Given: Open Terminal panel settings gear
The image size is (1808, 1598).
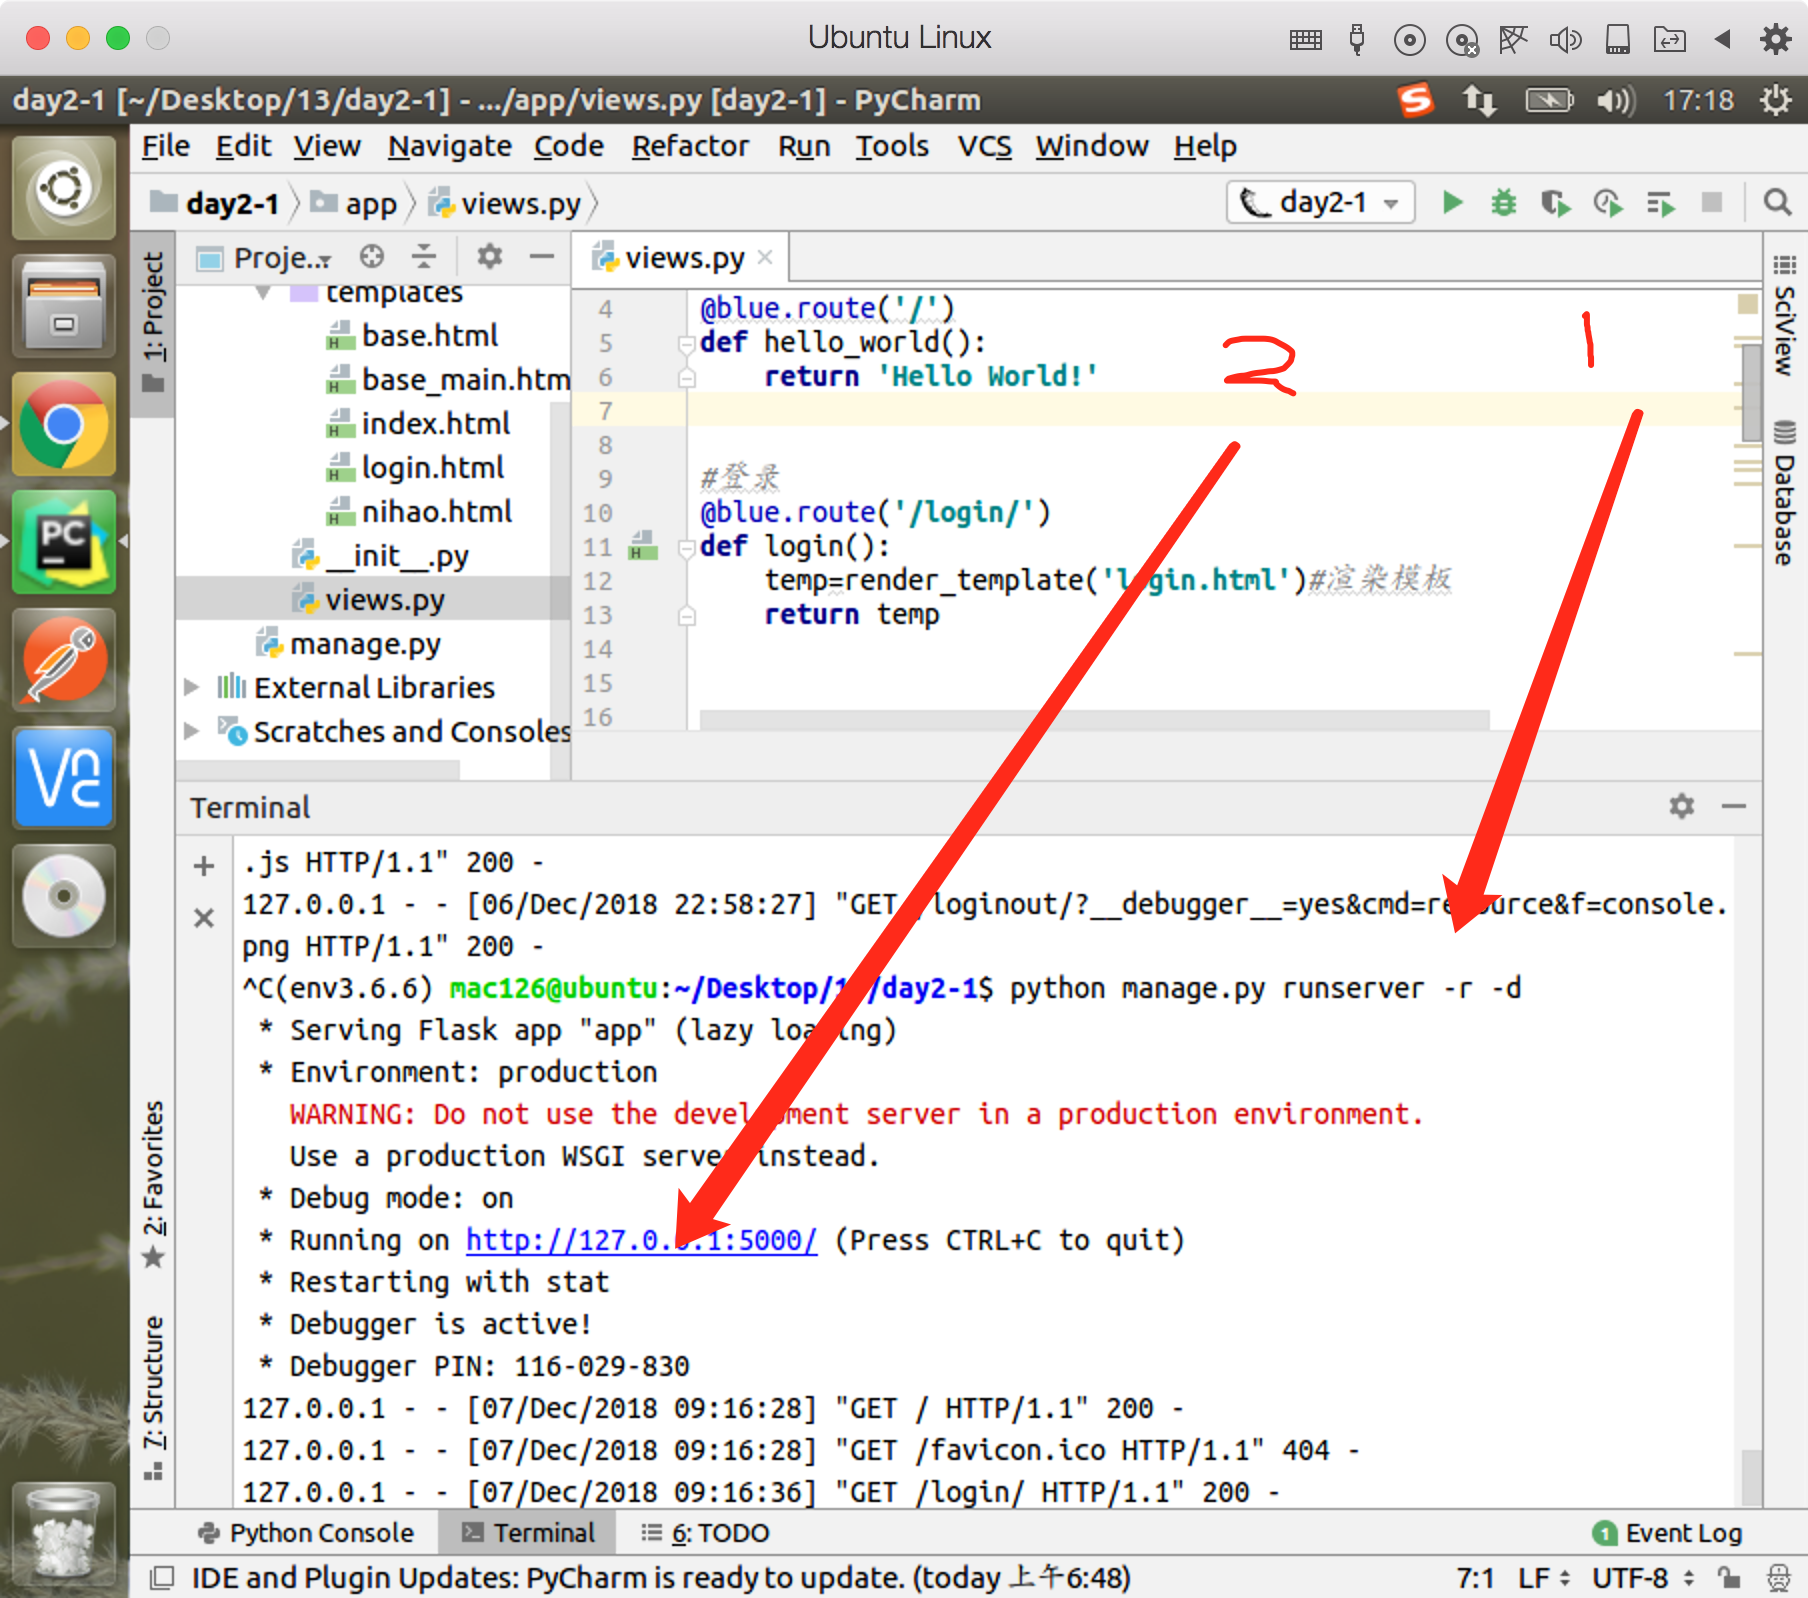Looking at the screenshot, I should coord(1682,806).
